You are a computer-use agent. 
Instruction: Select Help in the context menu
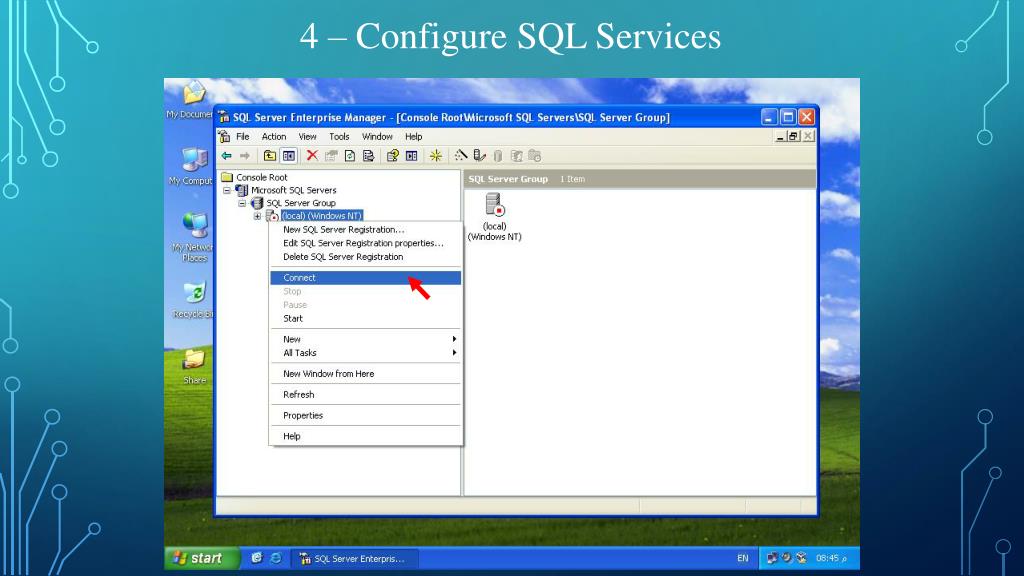click(365, 436)
